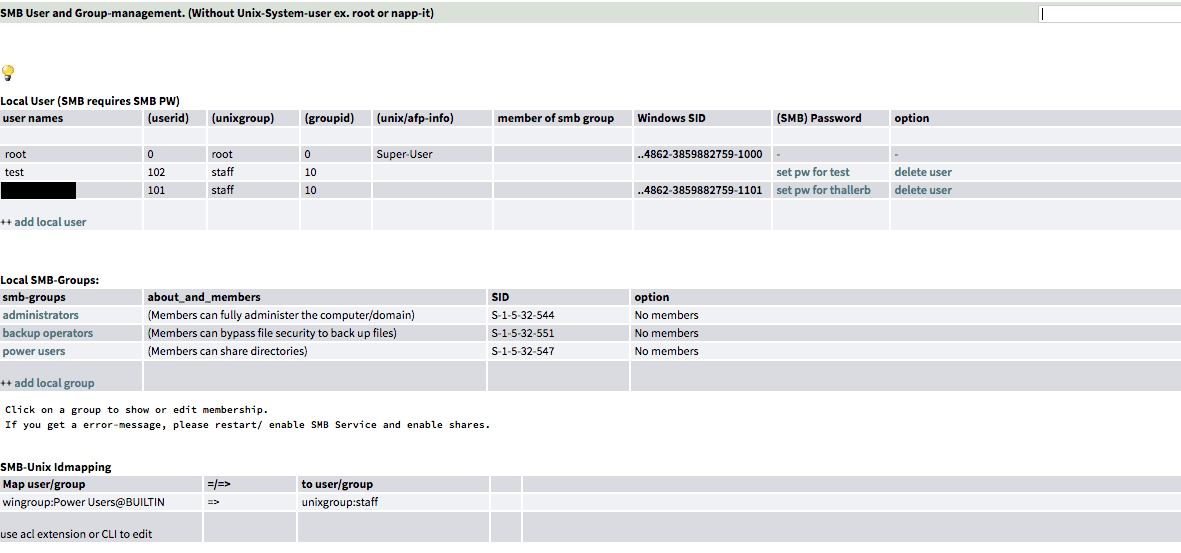Image resolution: width=1181 pixels, height=553 pixels.
Task: Open the administrators SMB group
Action: [40, 315]
